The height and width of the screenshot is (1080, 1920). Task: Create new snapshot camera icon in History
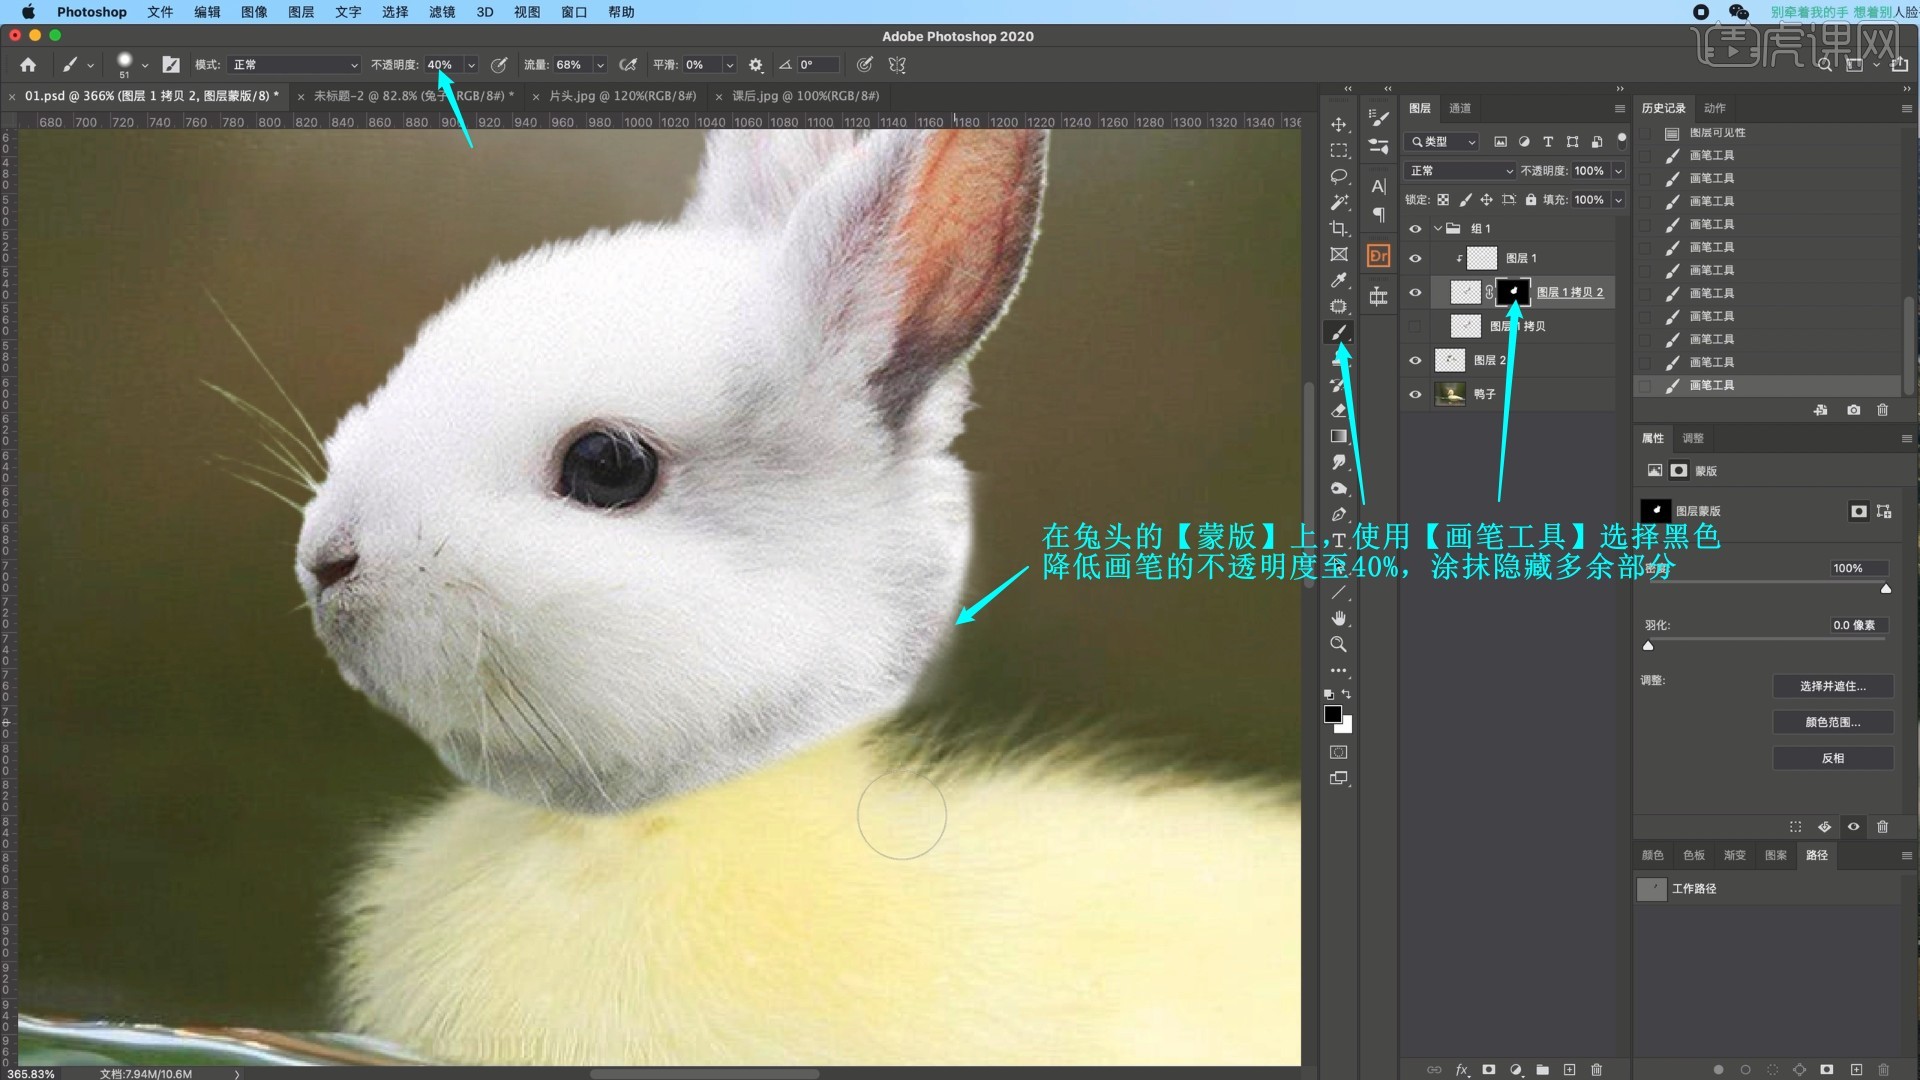pyautogui.click(x=1853, y=410)
